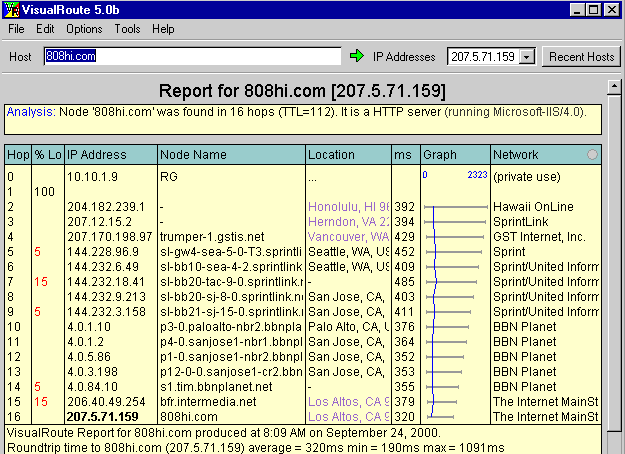The width and height of the screenshot is (625, 454).
Task: Click node name trumper-1.gstis.net
Action: coord(212,237)
